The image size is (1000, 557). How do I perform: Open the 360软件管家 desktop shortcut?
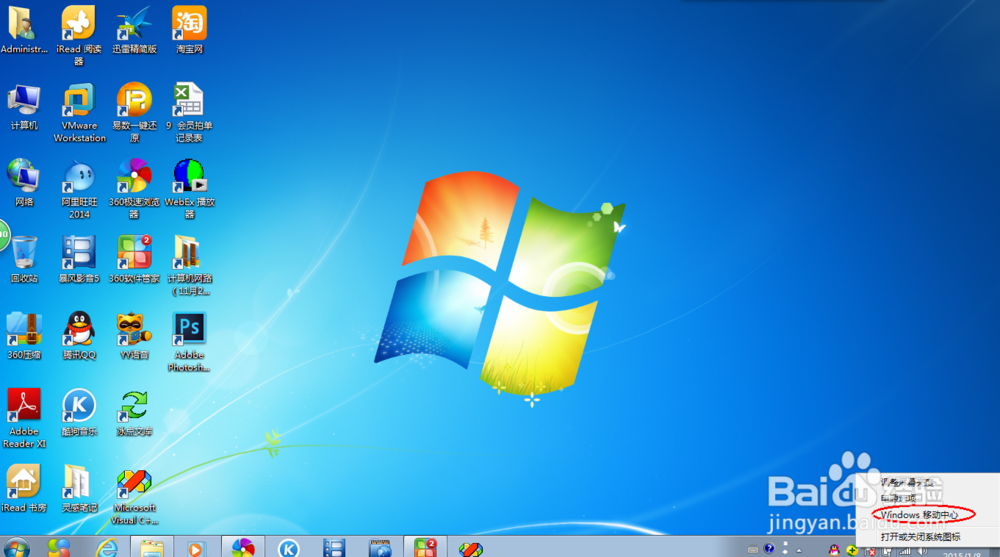(134, 259)
